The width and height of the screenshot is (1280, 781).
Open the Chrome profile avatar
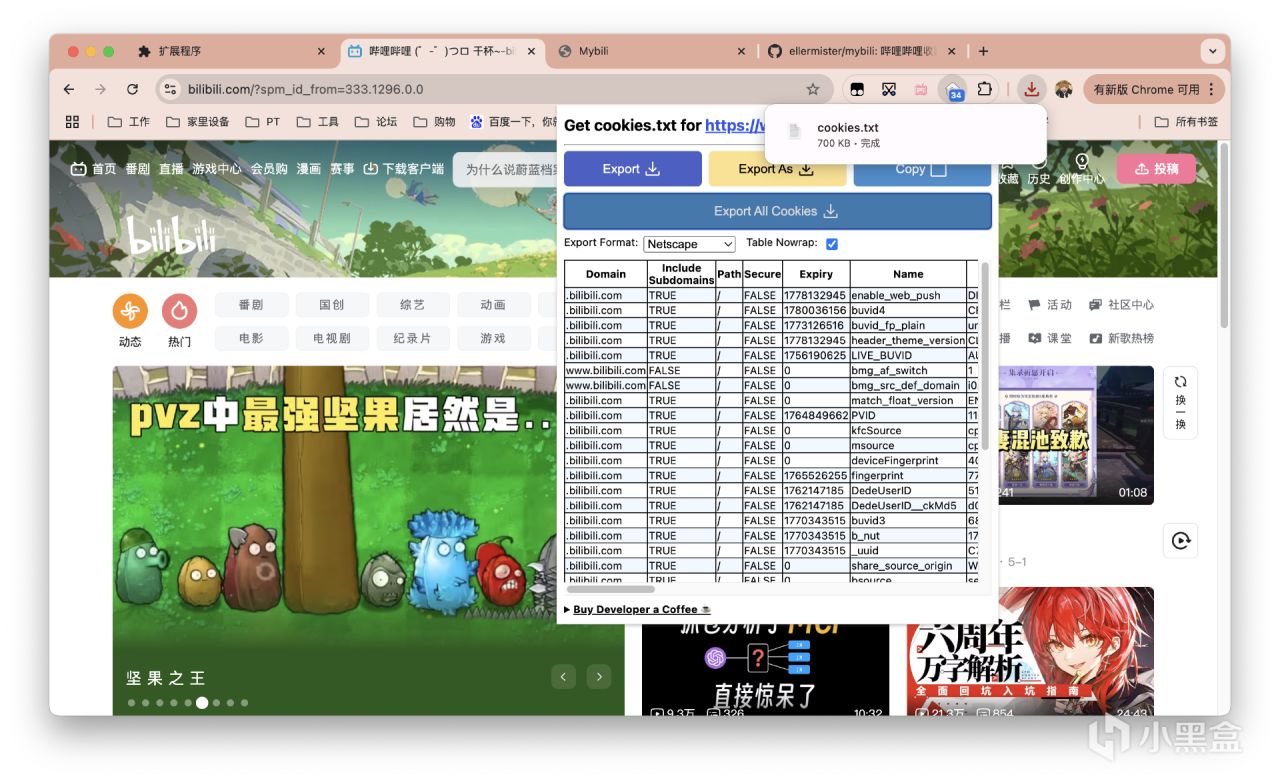tap(1063, 89)
